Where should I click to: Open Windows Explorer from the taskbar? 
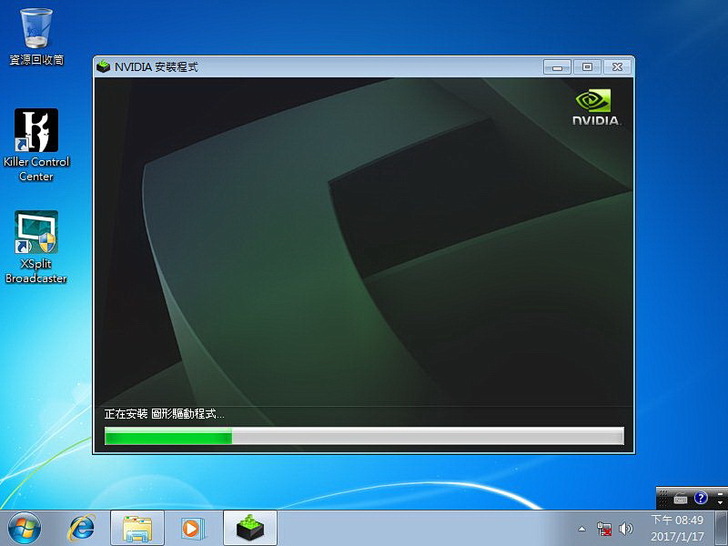click(137, 528)
